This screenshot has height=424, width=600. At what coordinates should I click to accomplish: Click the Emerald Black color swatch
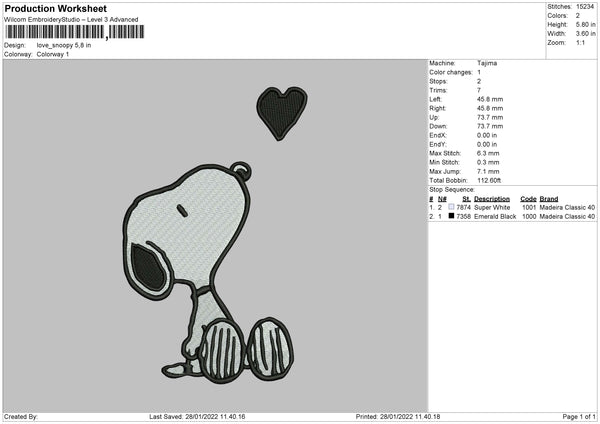coord(451,216)
